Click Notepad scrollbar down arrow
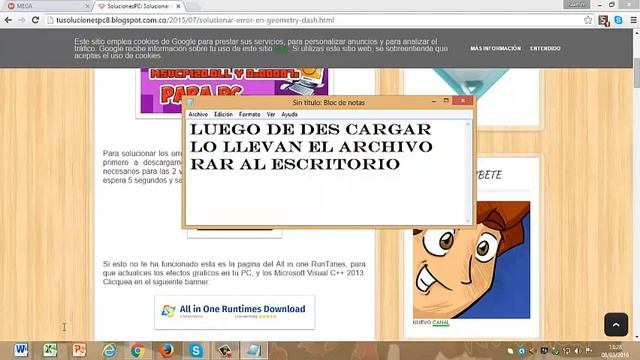 [468, 221]
